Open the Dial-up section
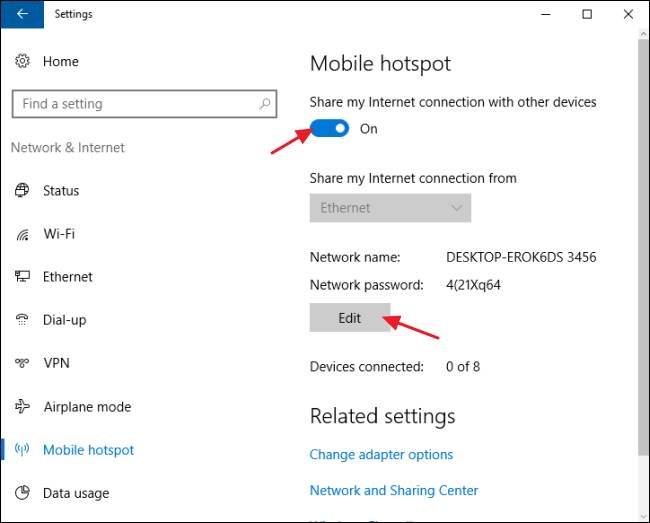This screenshot has width=650, height=523. [x=65, y=320]
